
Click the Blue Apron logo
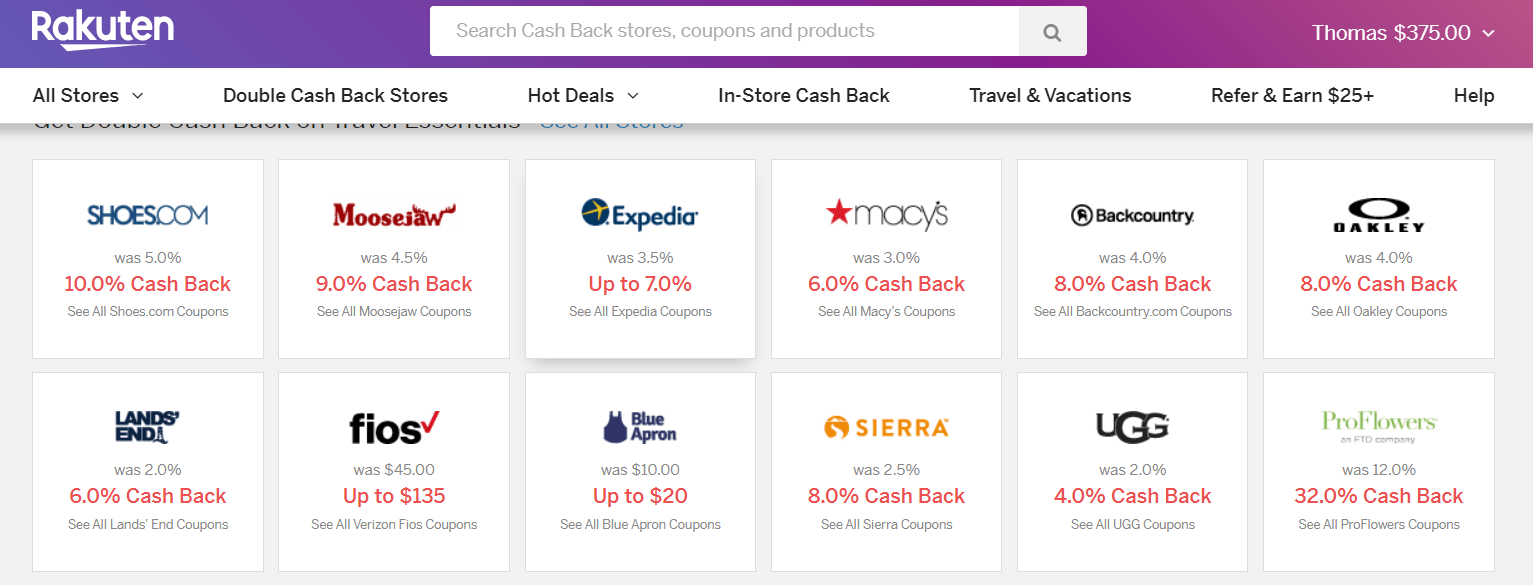(640, 427)
